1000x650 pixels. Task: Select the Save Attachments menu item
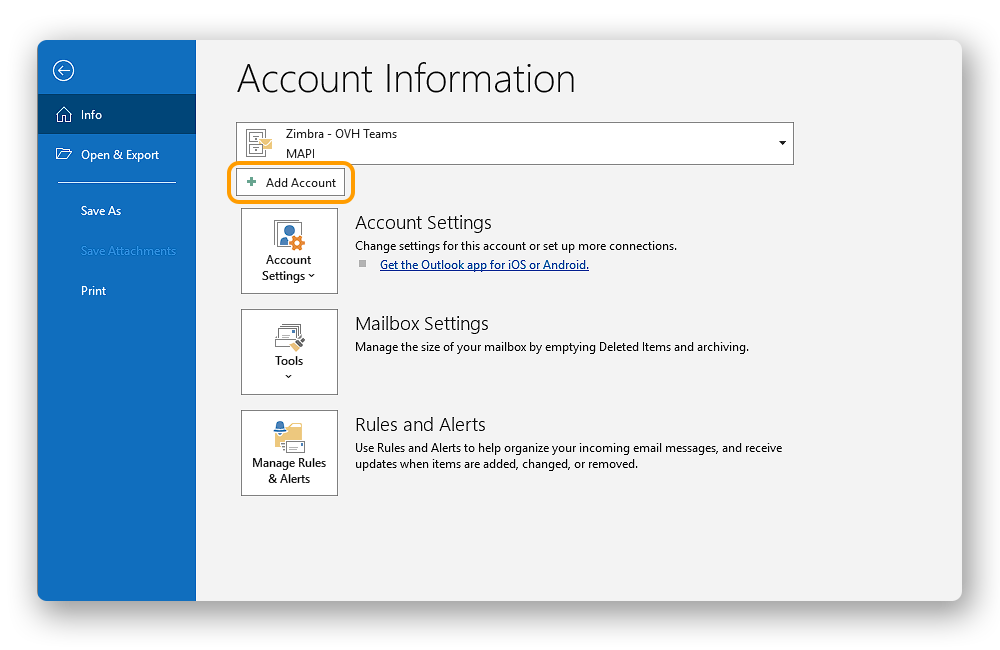(x=128, y=251)
